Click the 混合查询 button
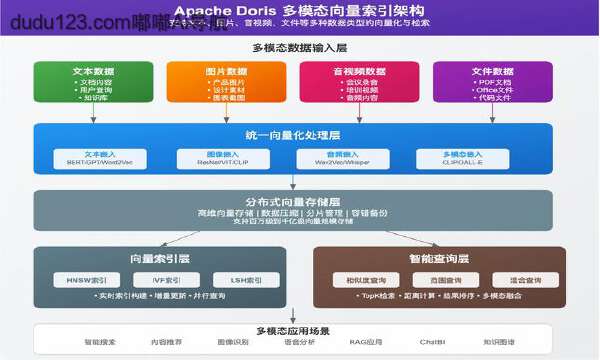 point(526,280)
